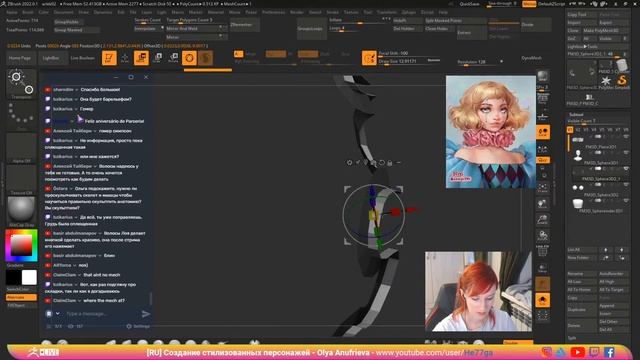Viewport: 640px width, 360px height.
Task: Open chevron dropdown next to chat input icon
Action: (x=58, y=313)
